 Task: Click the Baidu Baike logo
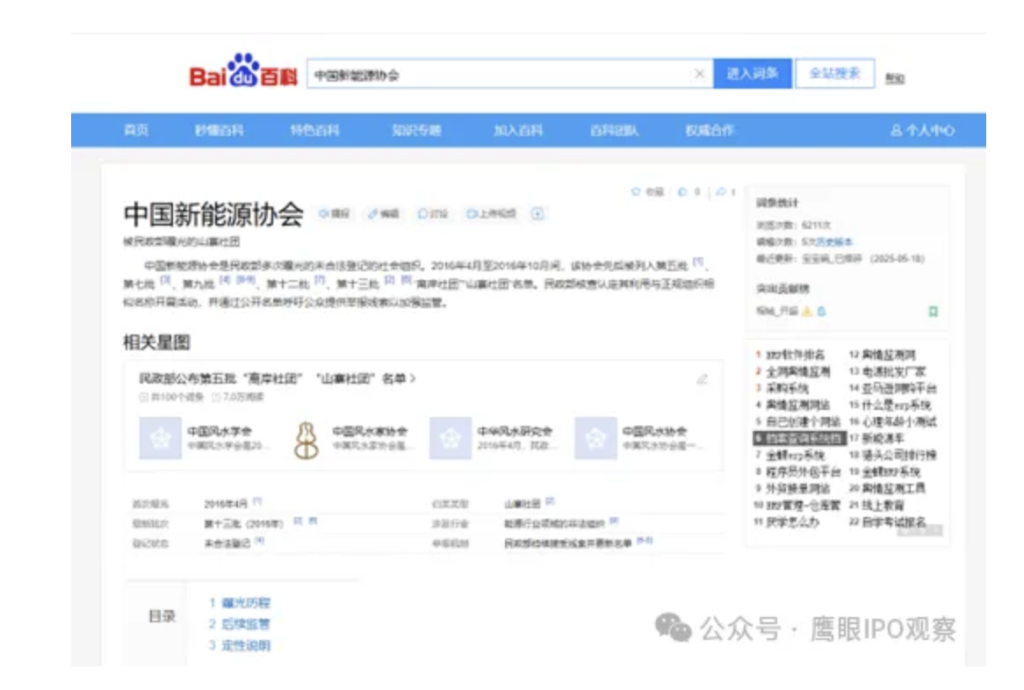coord(243,73)
